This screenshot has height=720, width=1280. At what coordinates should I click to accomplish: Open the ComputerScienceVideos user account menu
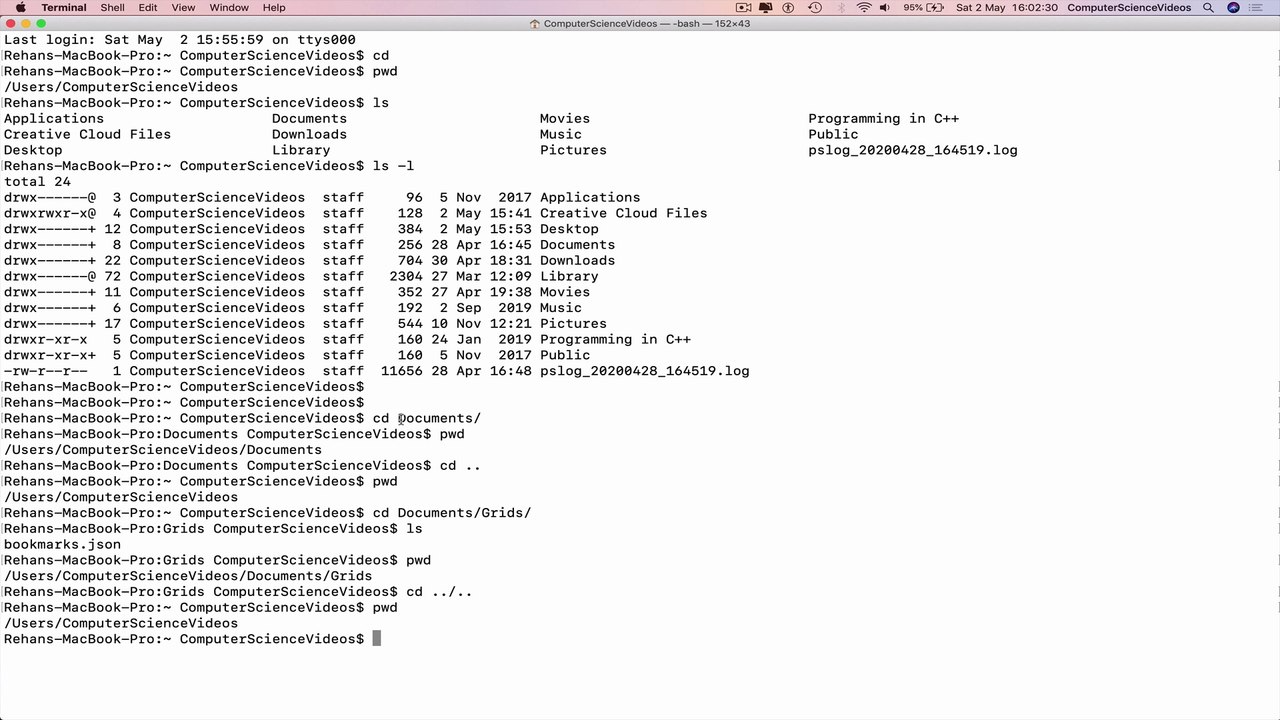pos(1129,7)
